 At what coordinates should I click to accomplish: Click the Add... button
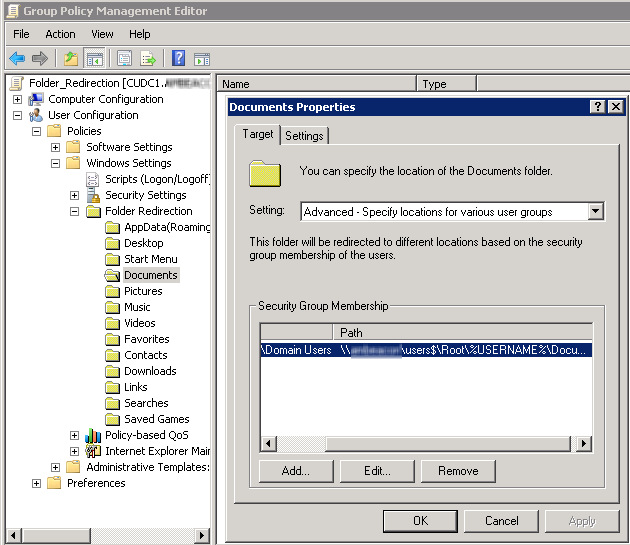[295, 471]
